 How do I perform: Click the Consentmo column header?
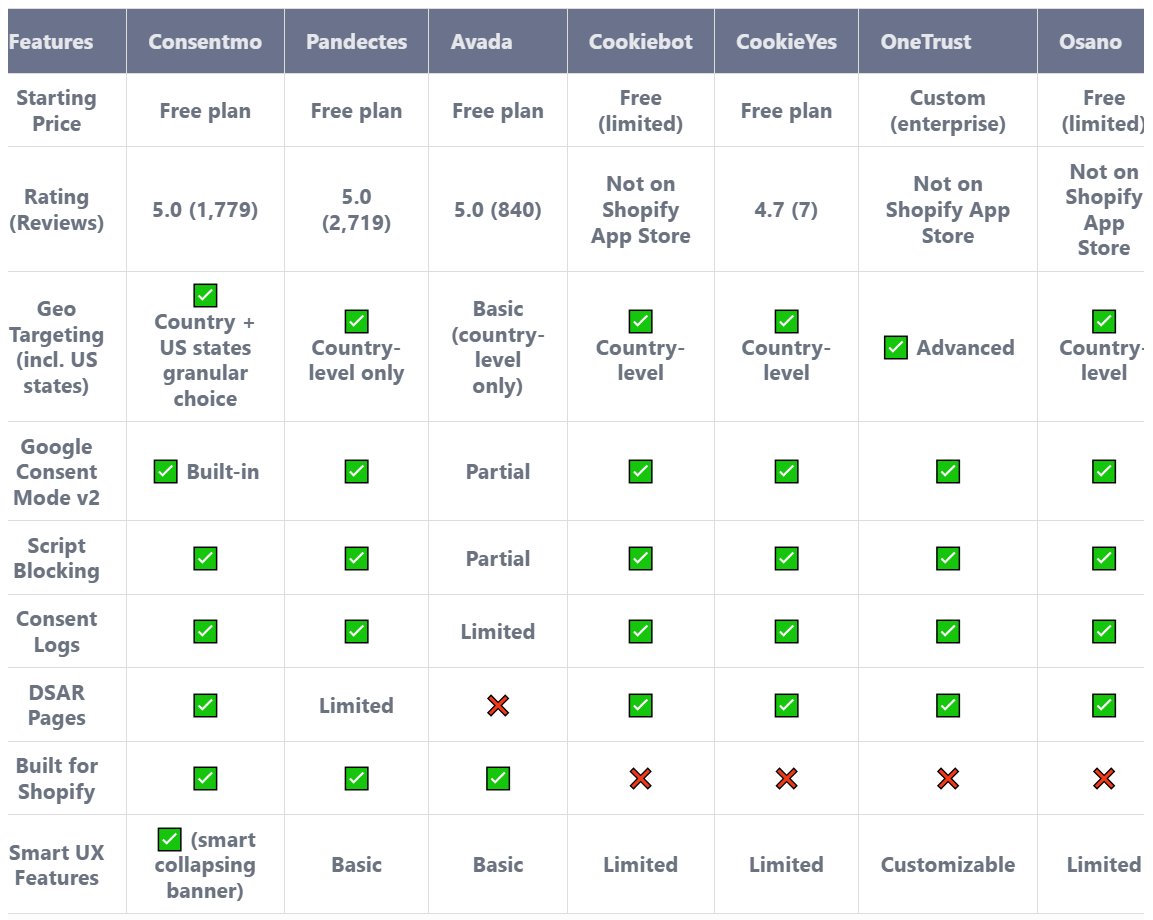205,42
